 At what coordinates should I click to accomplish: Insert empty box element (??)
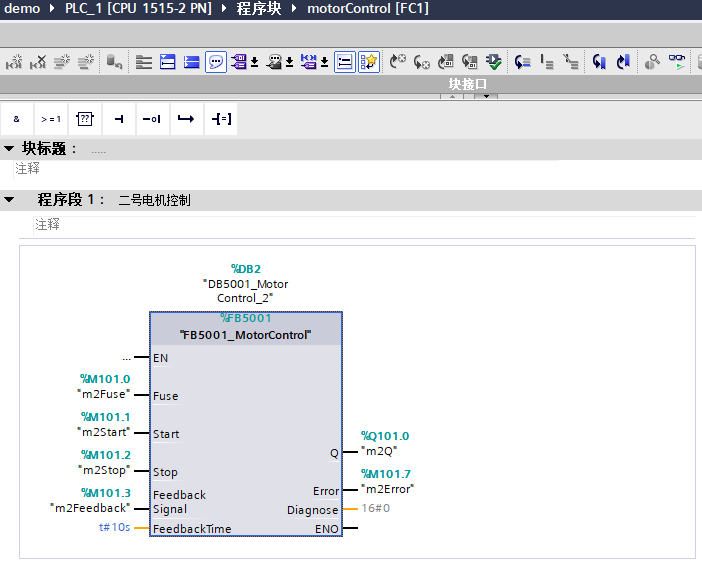click(85, 119)
